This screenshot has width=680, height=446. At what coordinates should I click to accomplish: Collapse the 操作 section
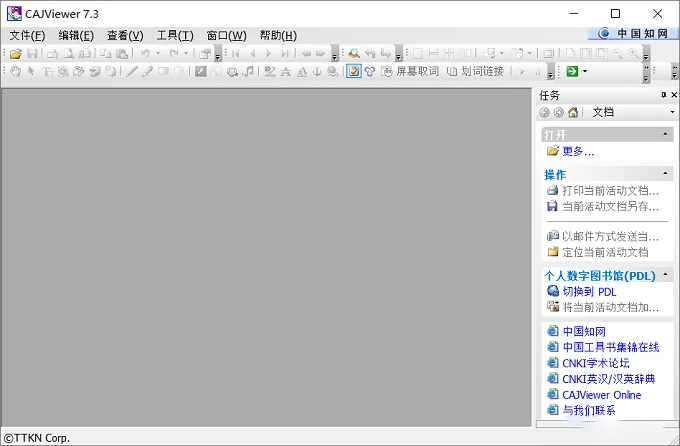[665, 174]
